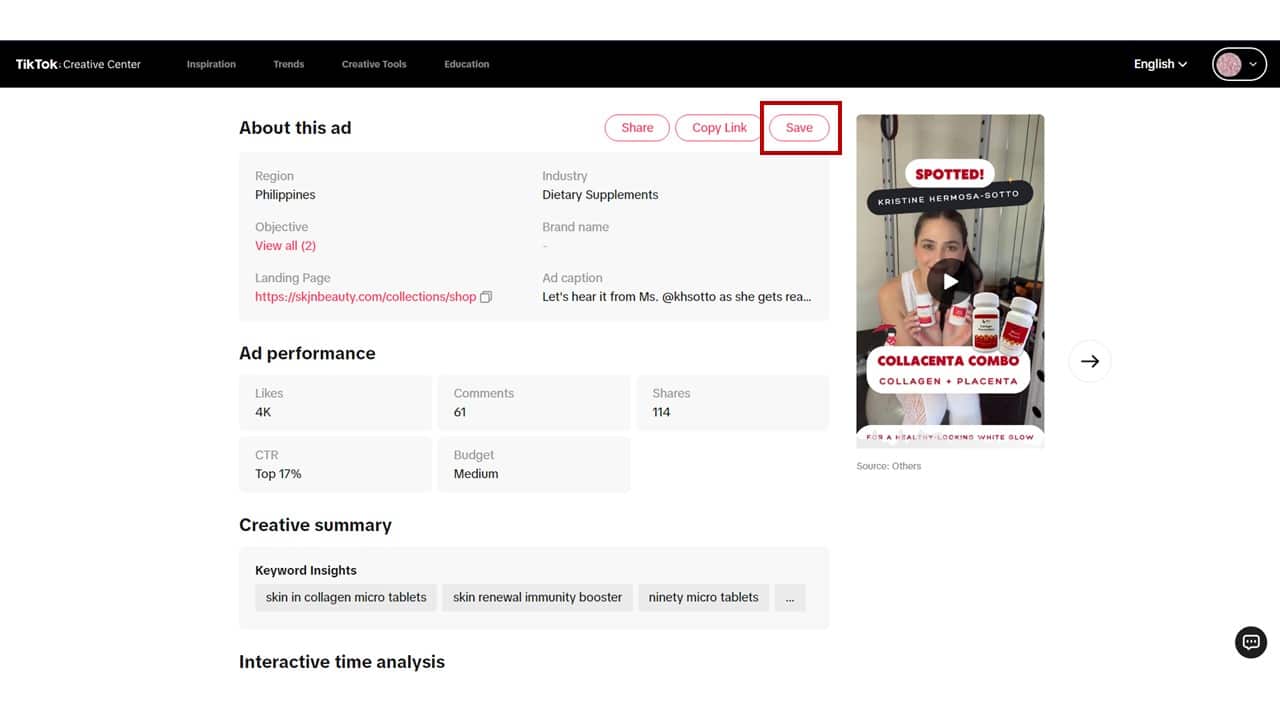Click the Shares '114' value
The image size is (1280, 720).
click(662, 412)
